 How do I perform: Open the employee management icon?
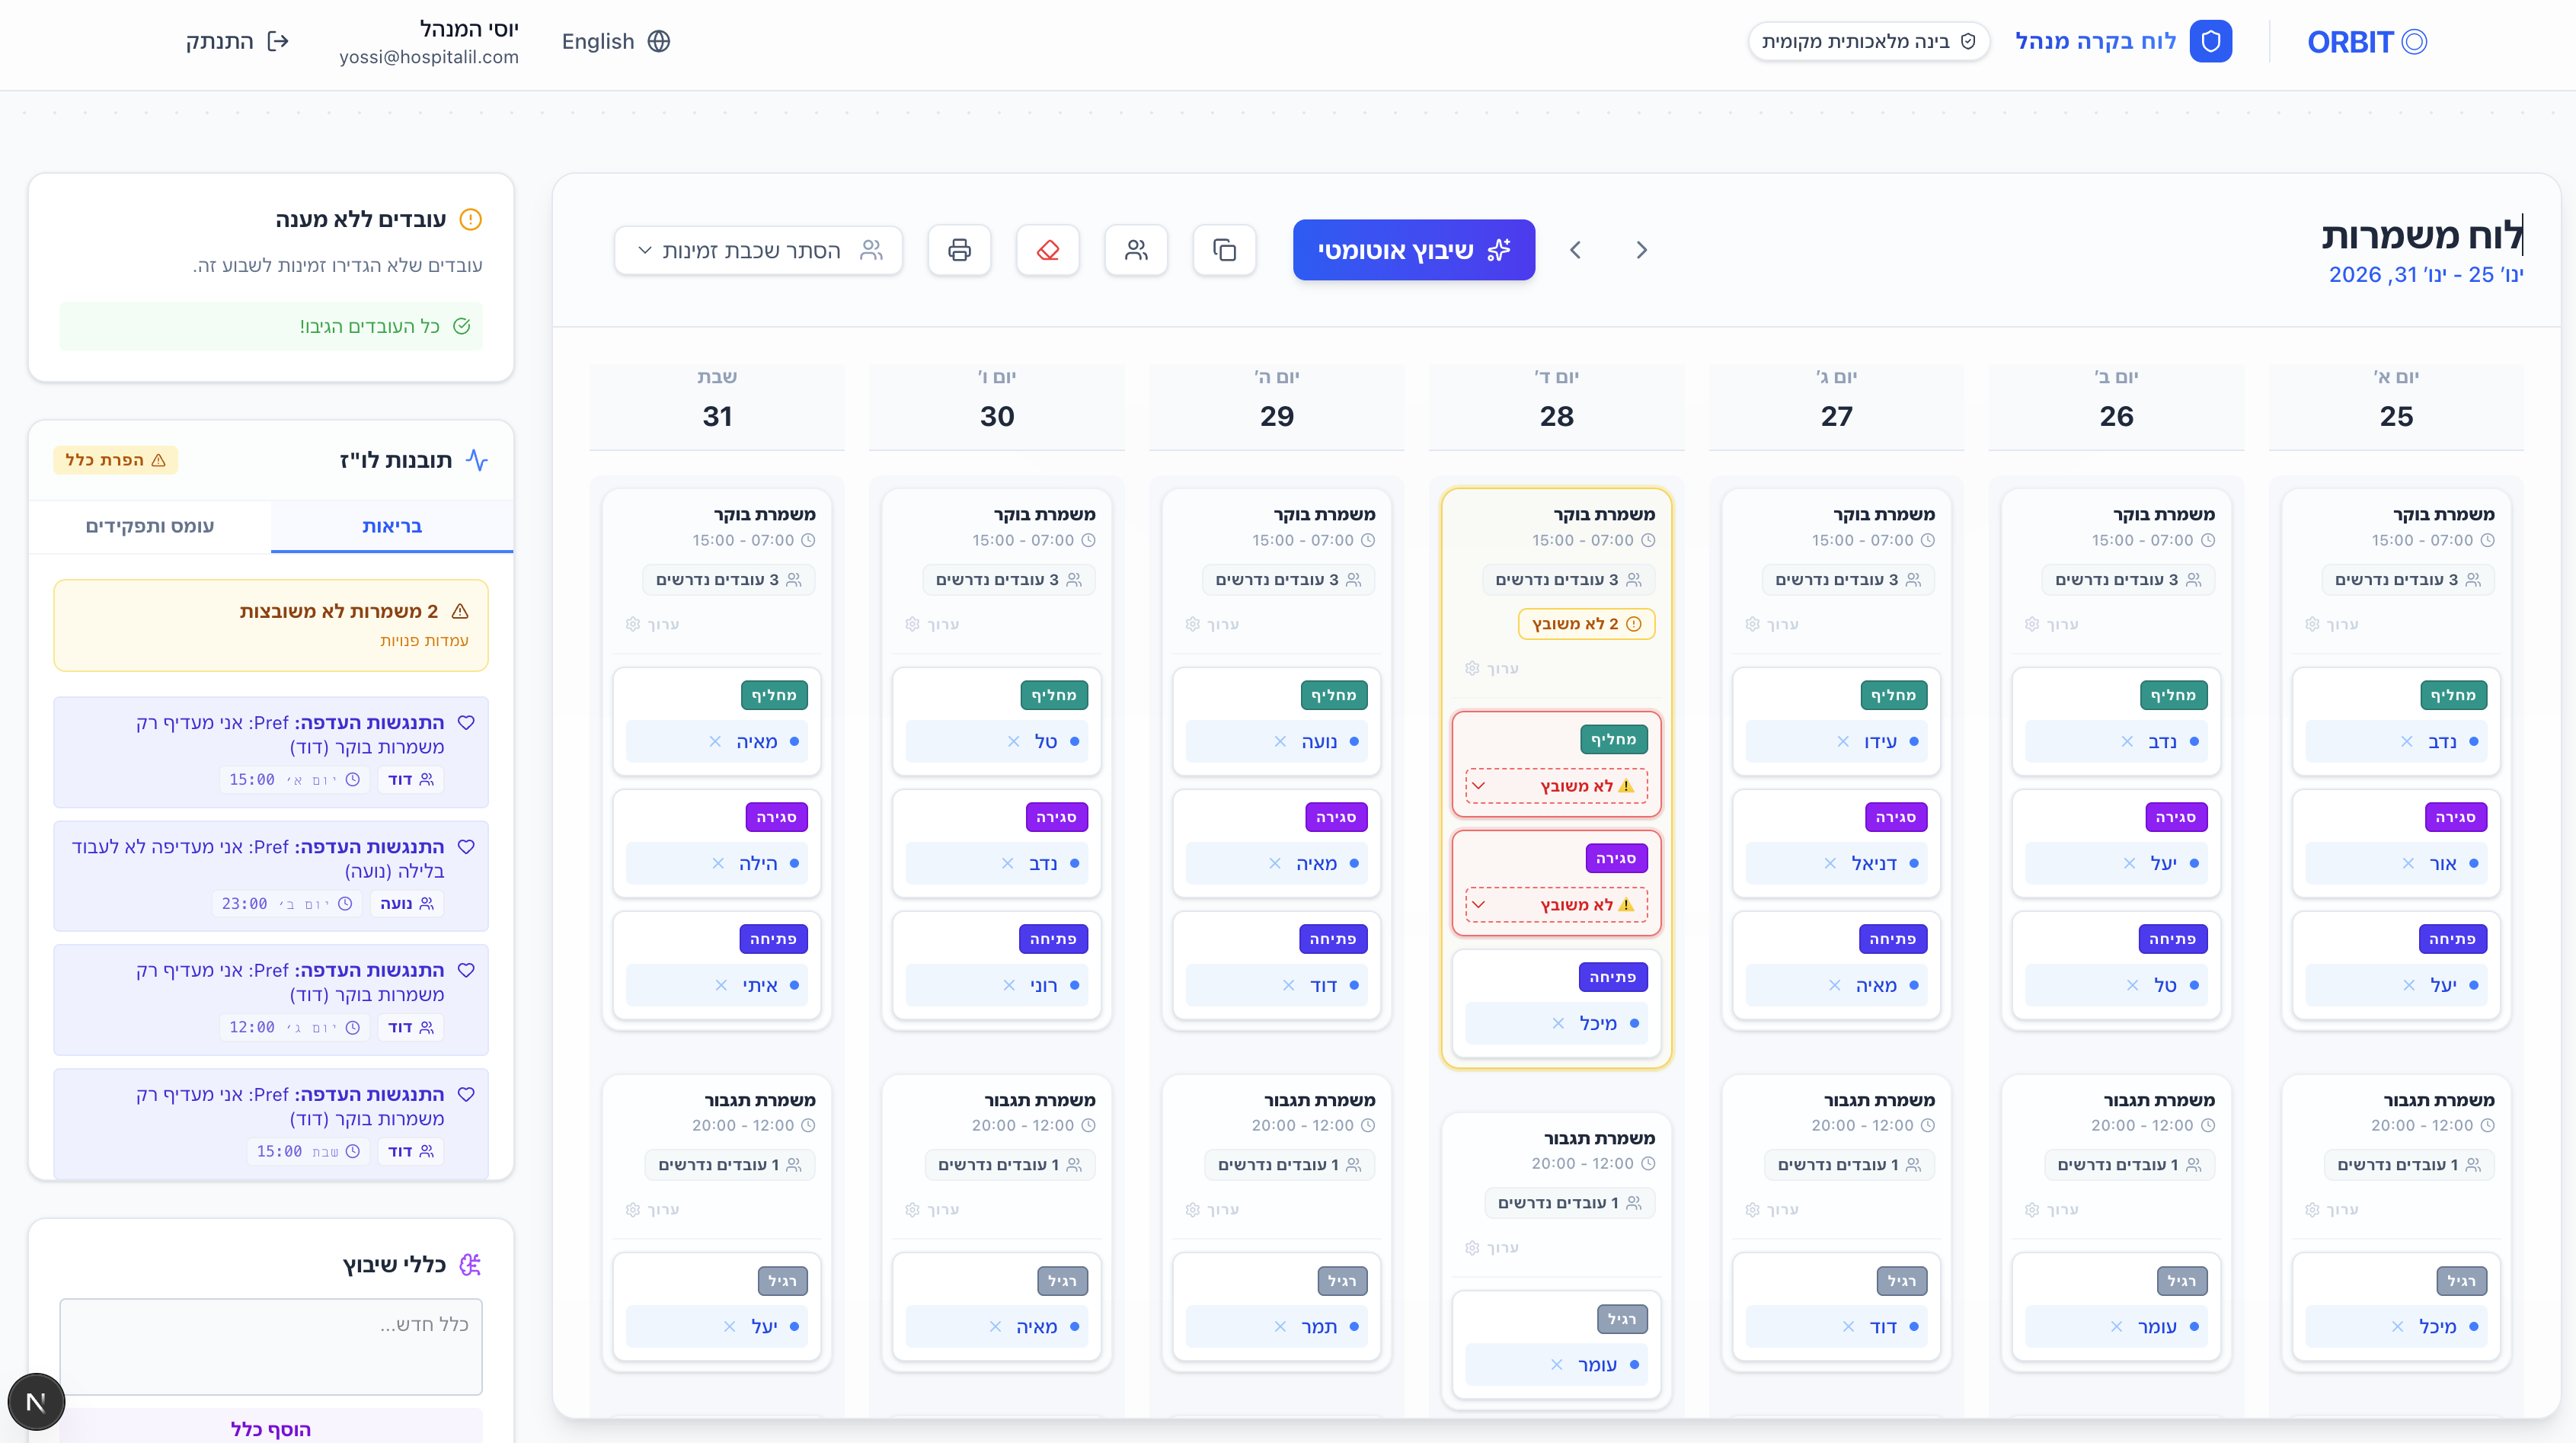coord(1136,250)
